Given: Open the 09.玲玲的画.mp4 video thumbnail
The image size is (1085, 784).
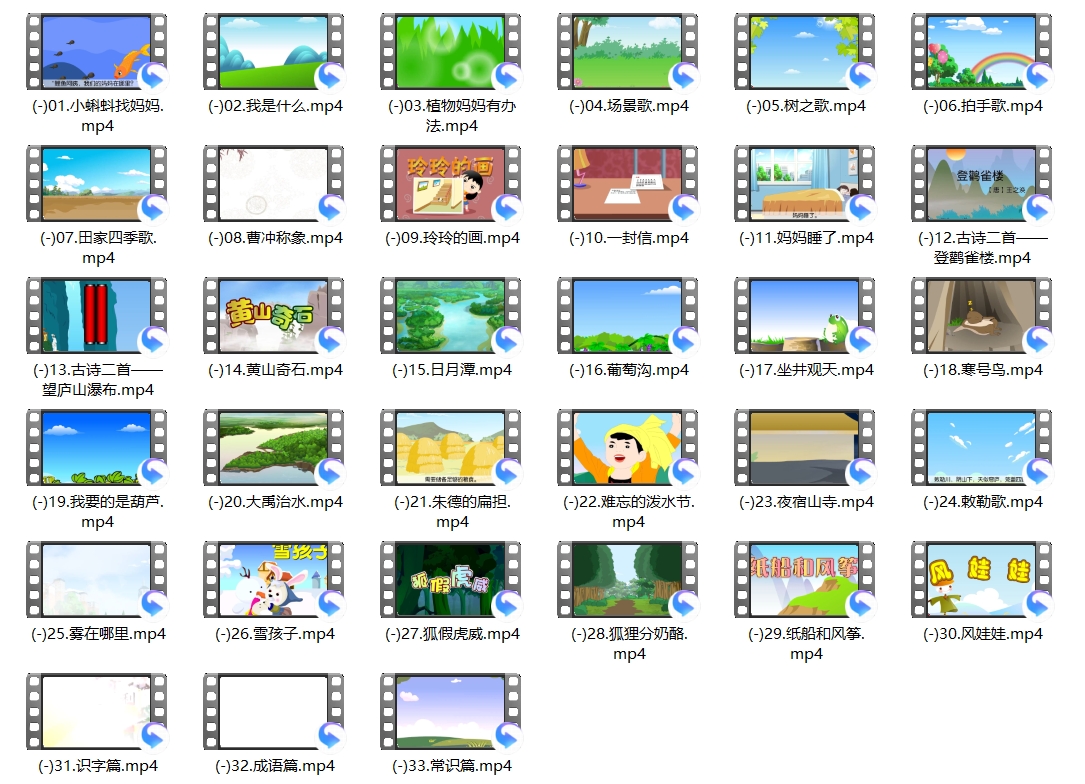Looking at the screenshot, I should point(451,184).
